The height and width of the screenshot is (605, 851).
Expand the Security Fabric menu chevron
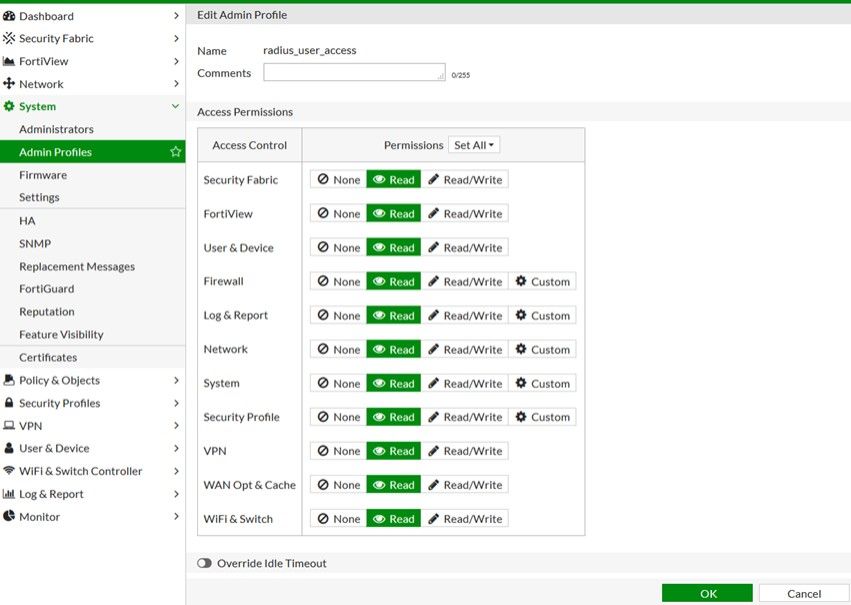(x=176, y=38)
